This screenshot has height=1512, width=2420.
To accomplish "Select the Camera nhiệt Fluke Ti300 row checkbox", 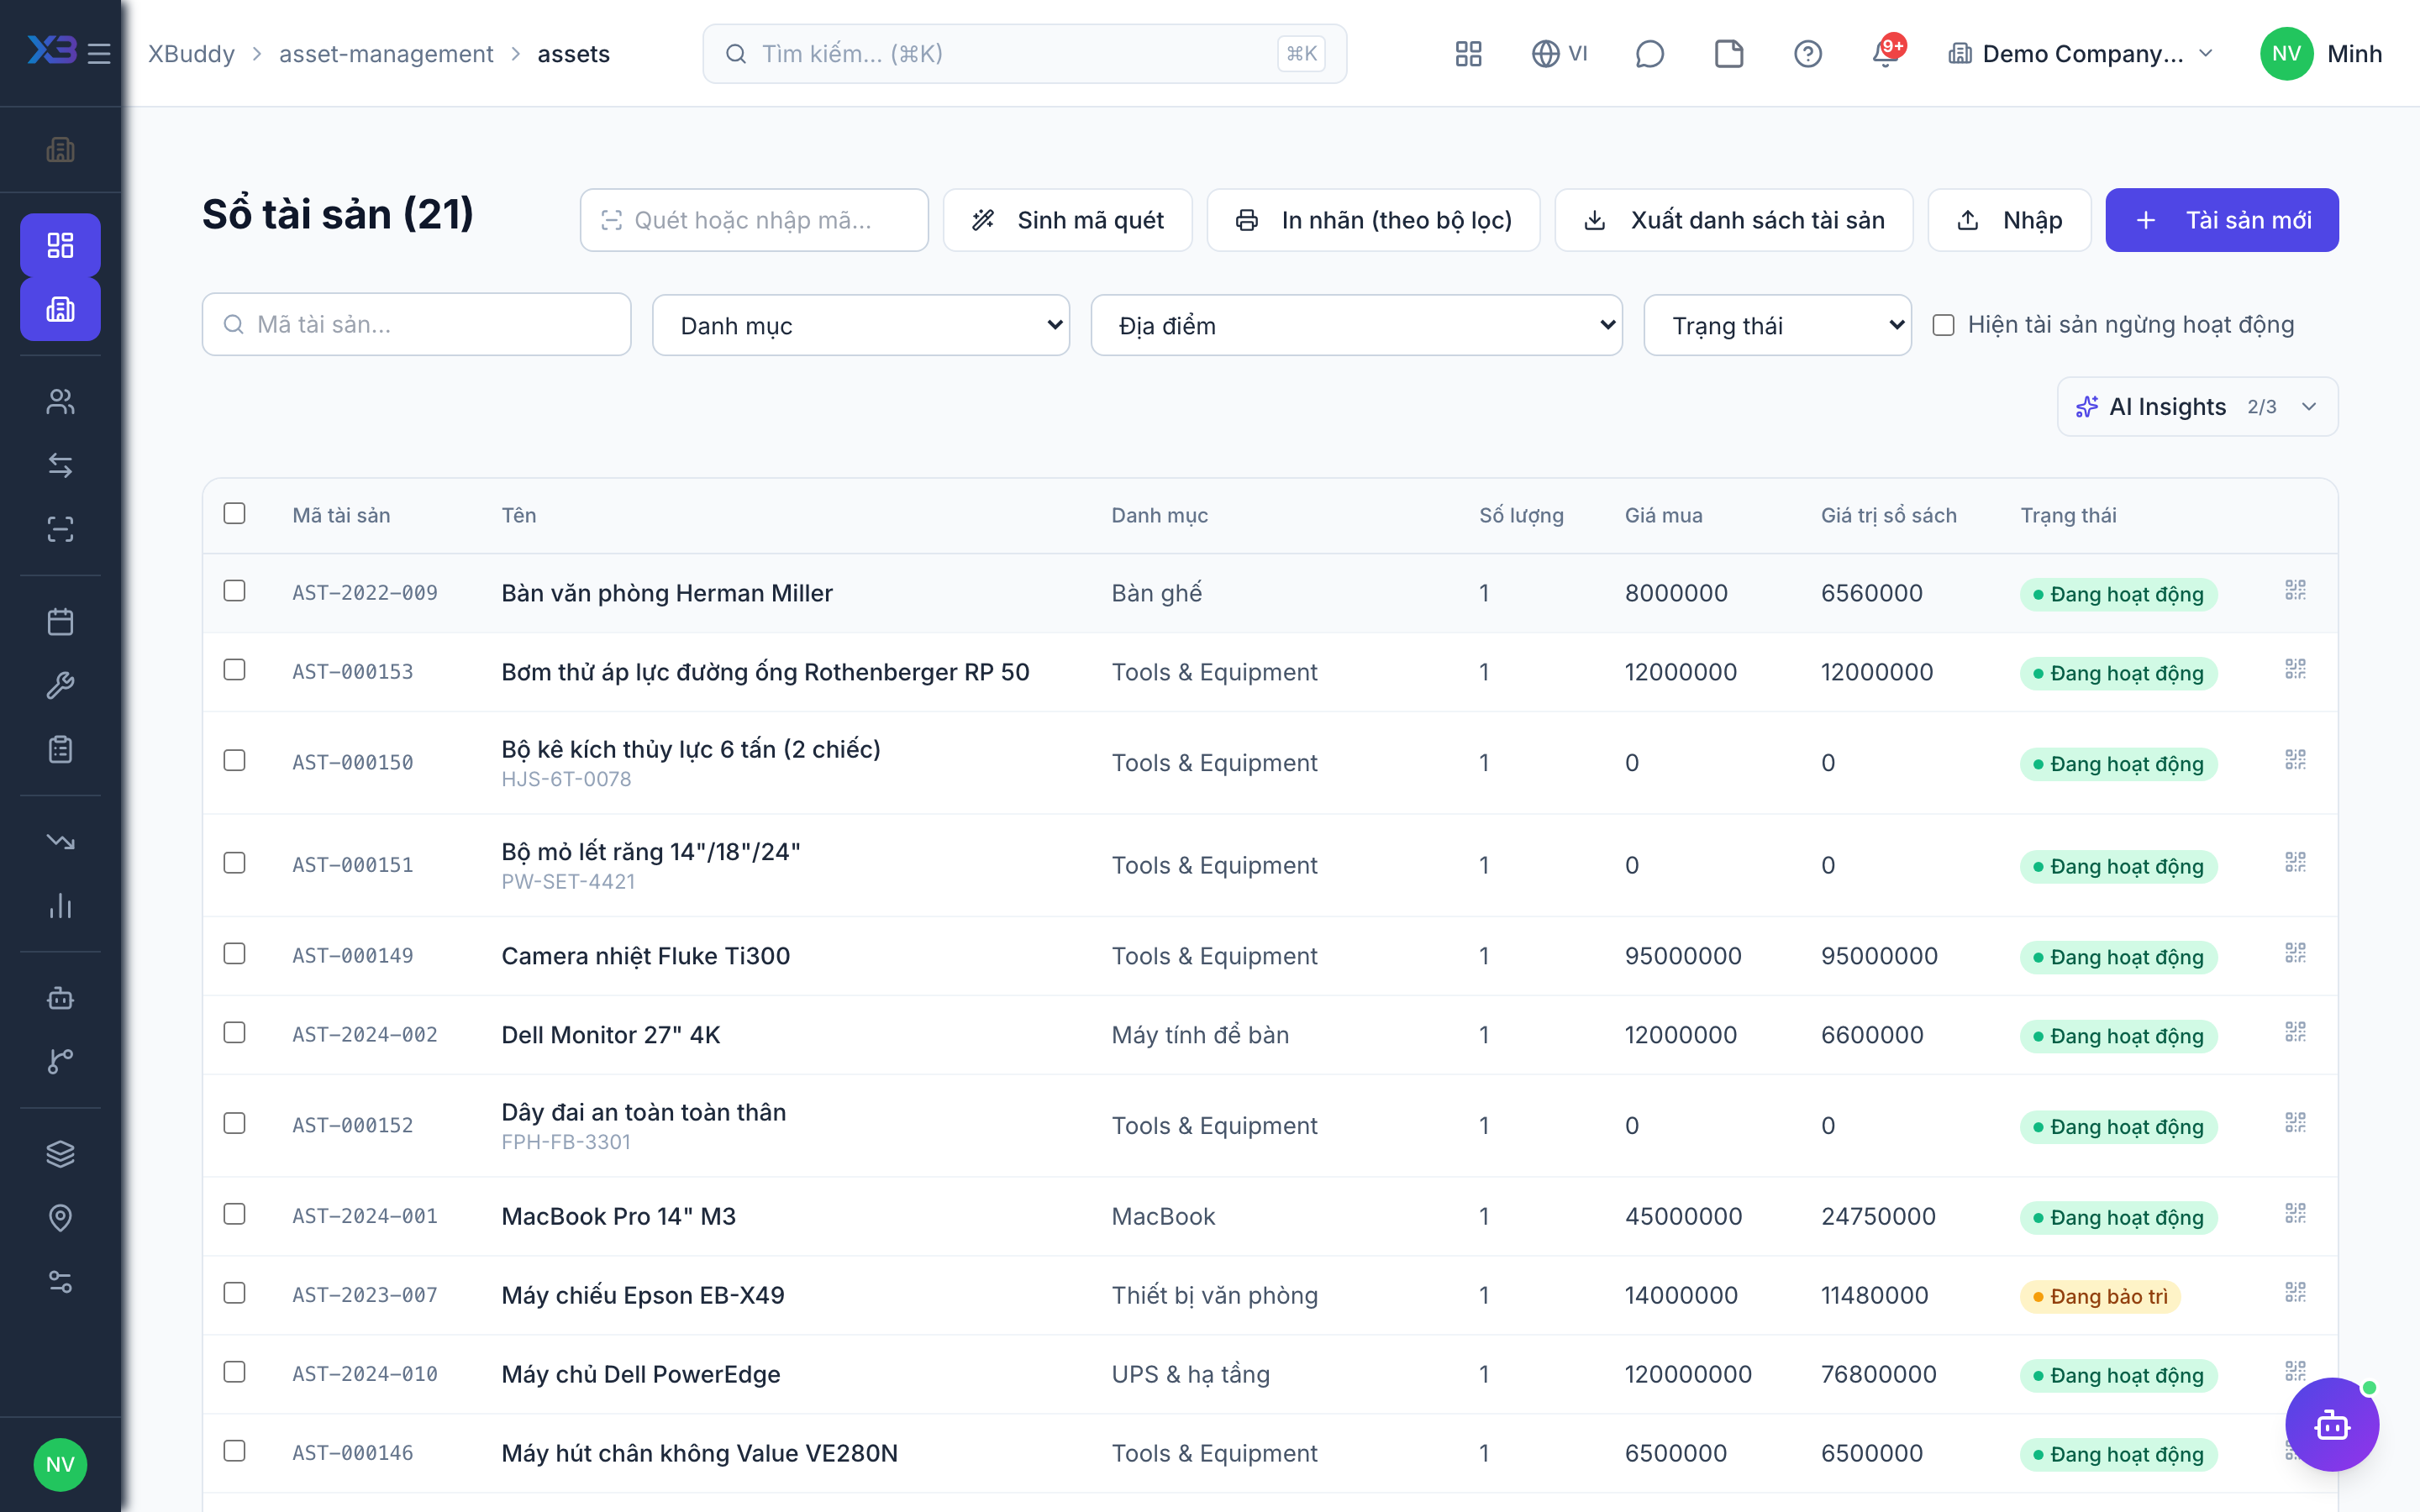I will coord(235,954).
